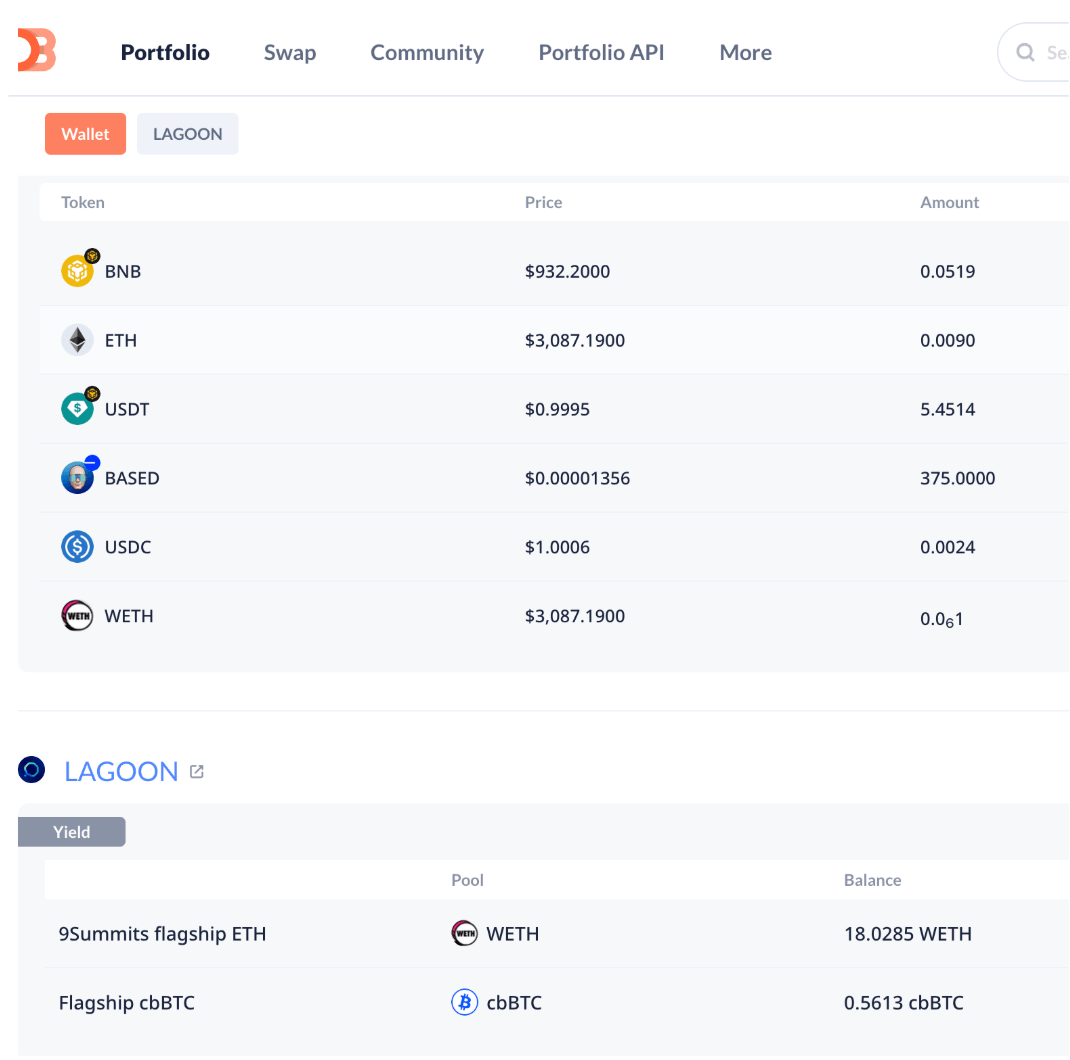Screen dimensions: 1070x1060
Task: Click the USDC amount 0.0024
Action: [947, 547]
